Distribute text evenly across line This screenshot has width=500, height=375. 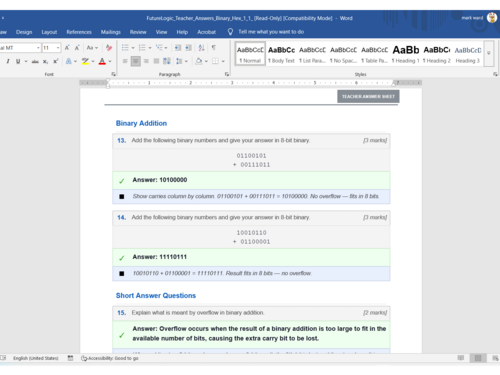[x=167, y=61]
